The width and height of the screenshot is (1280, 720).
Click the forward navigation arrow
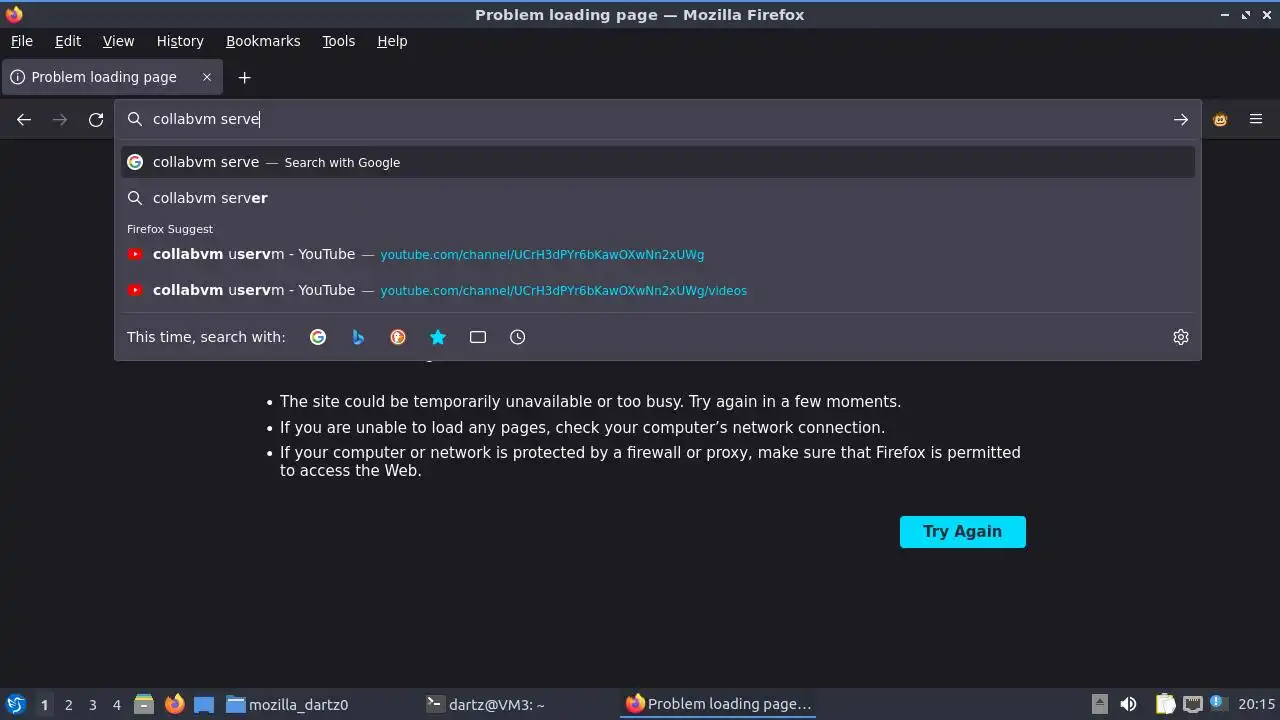tap(60, 120)
